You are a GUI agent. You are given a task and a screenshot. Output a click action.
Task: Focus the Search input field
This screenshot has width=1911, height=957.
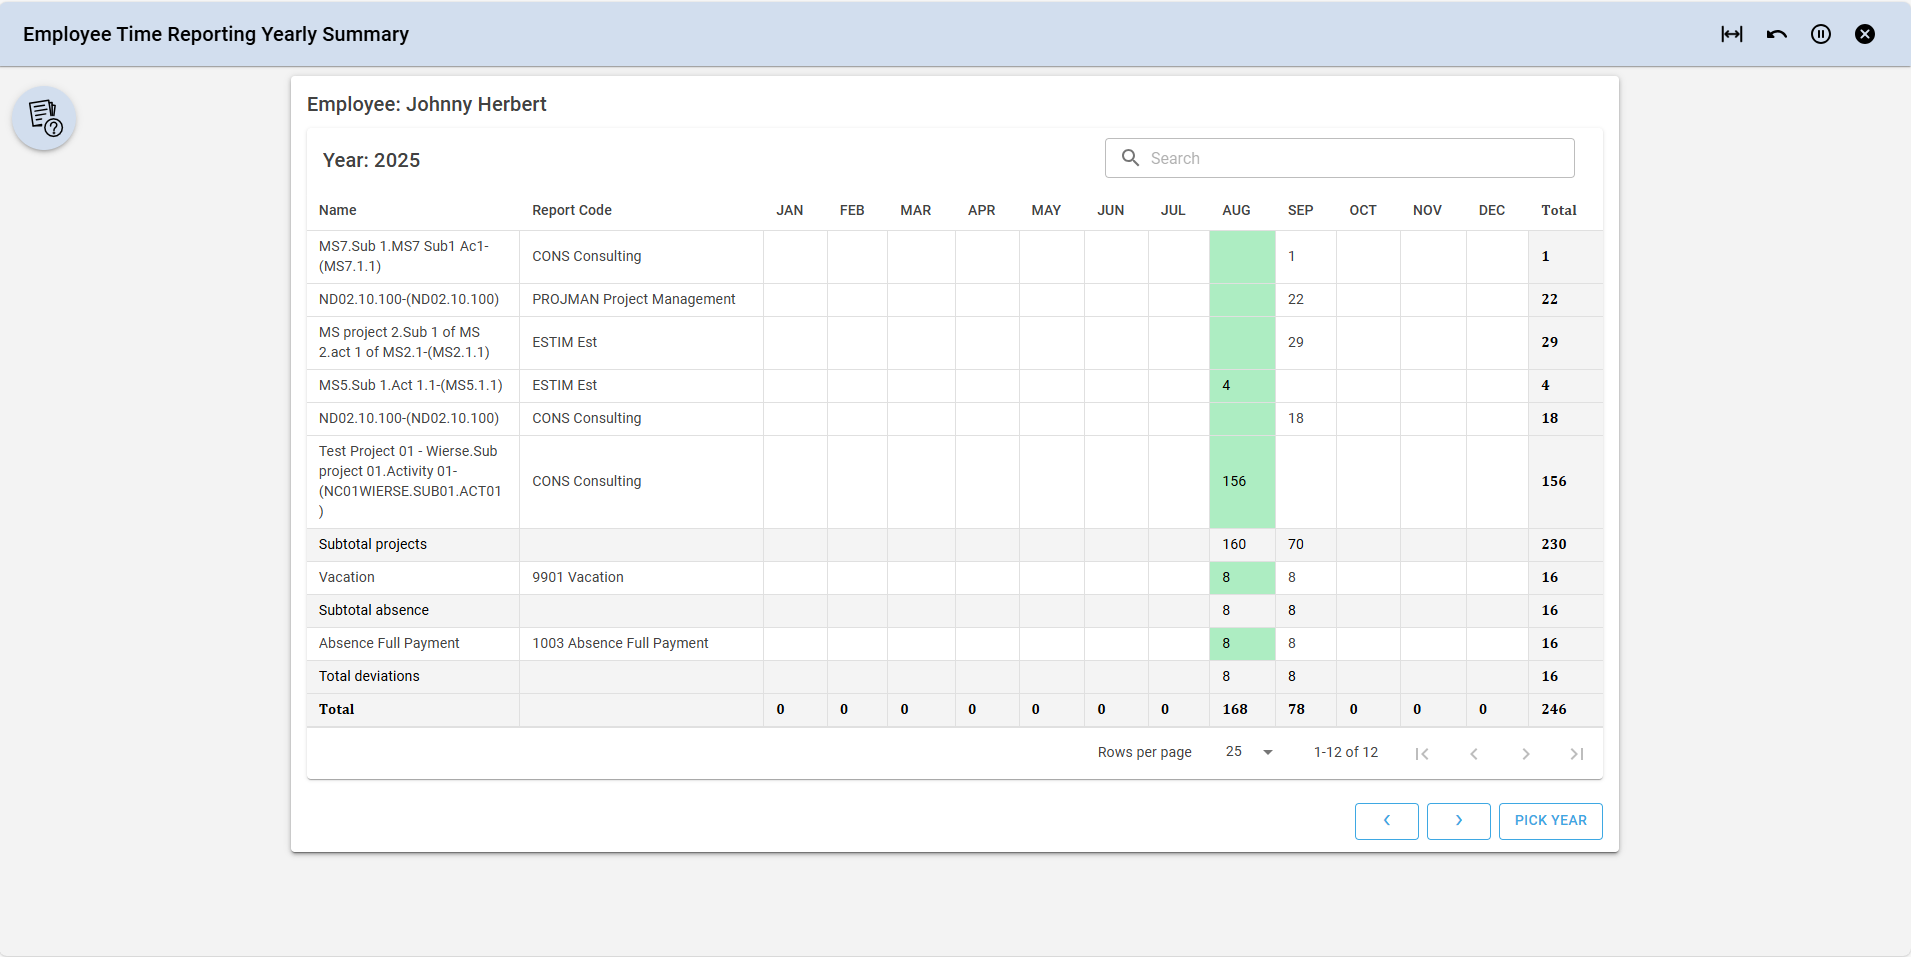point(1355,158)
